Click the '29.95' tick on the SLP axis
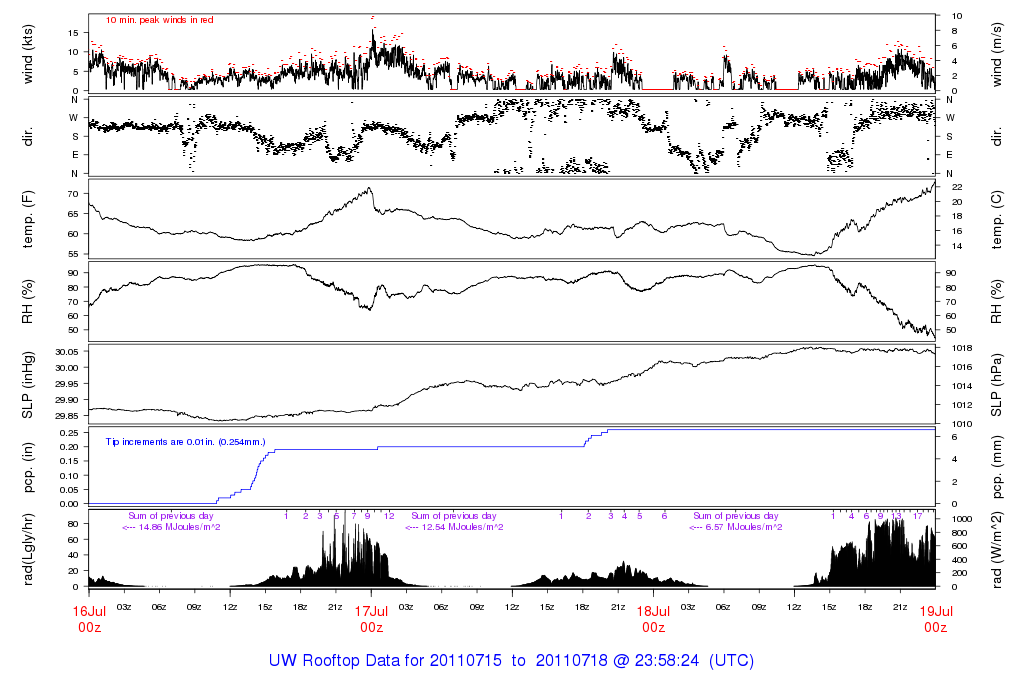 click(x=67, y=384)
